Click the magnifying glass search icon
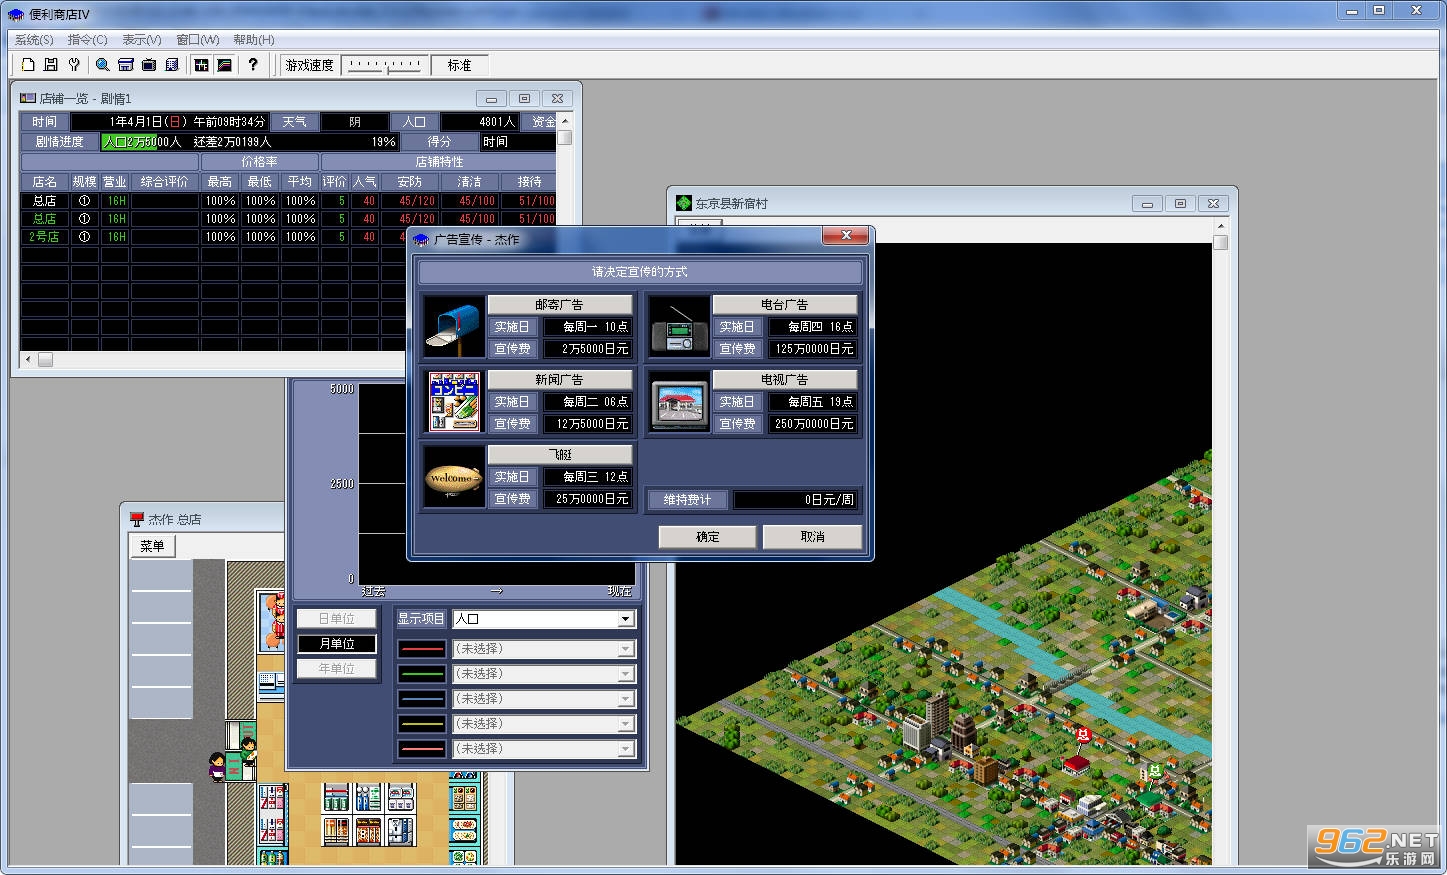The height and width of the screenshot is (875, 1447). tap(102, 65)
